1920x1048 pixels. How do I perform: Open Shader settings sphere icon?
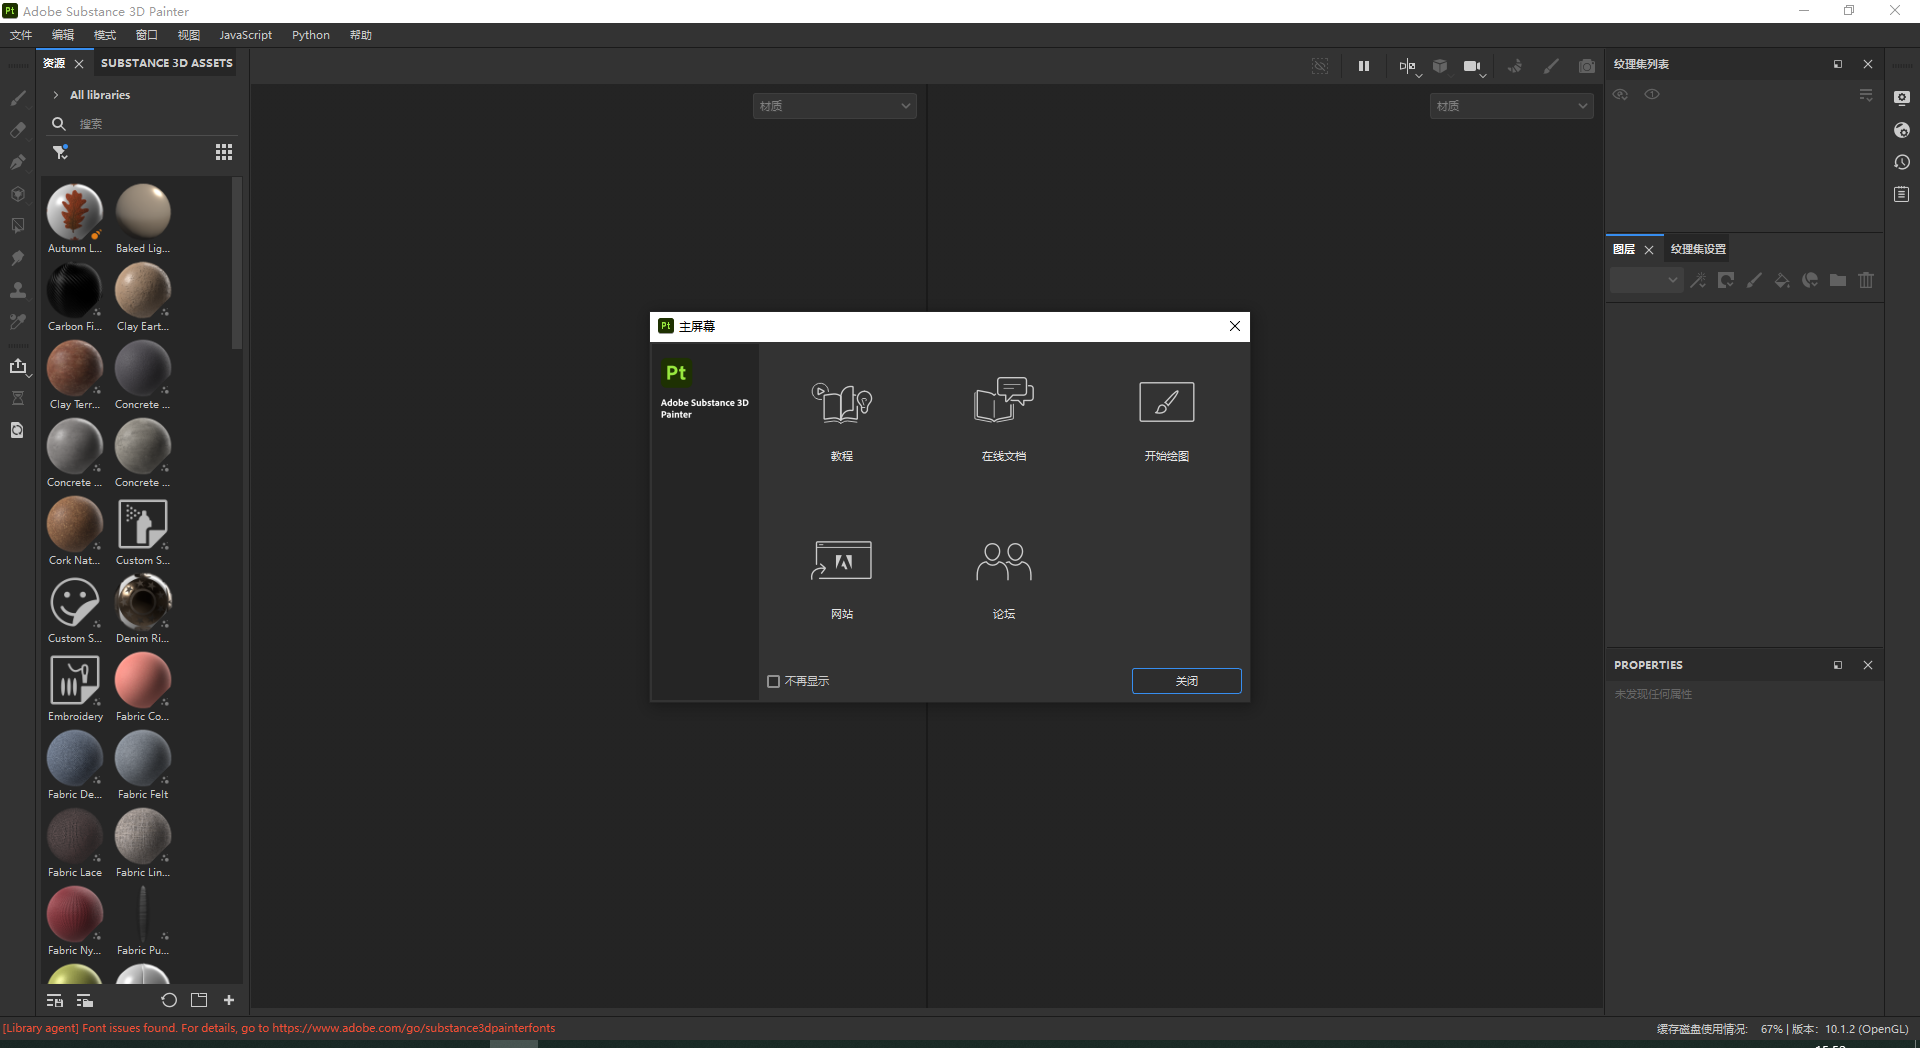click(1902, 130)
